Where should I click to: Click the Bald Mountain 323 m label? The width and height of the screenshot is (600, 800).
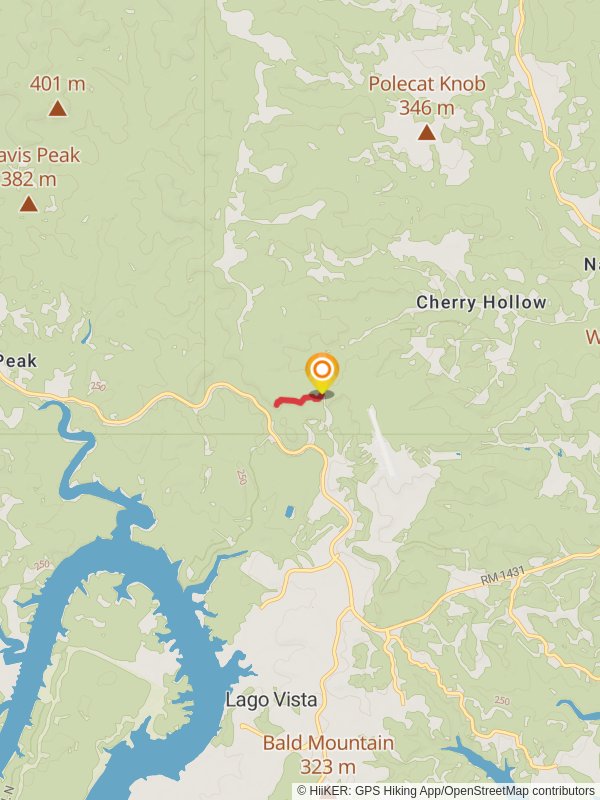click(x=328, y=754)
